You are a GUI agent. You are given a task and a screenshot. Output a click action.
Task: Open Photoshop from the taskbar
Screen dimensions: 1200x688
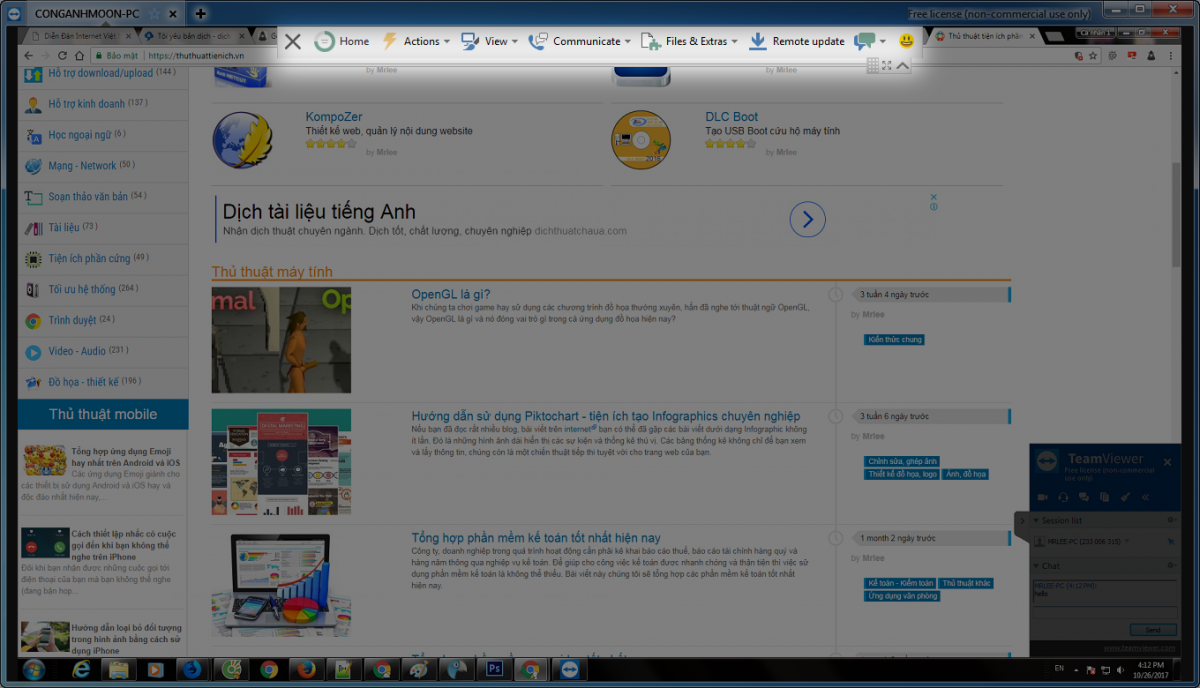click(493, 669)
